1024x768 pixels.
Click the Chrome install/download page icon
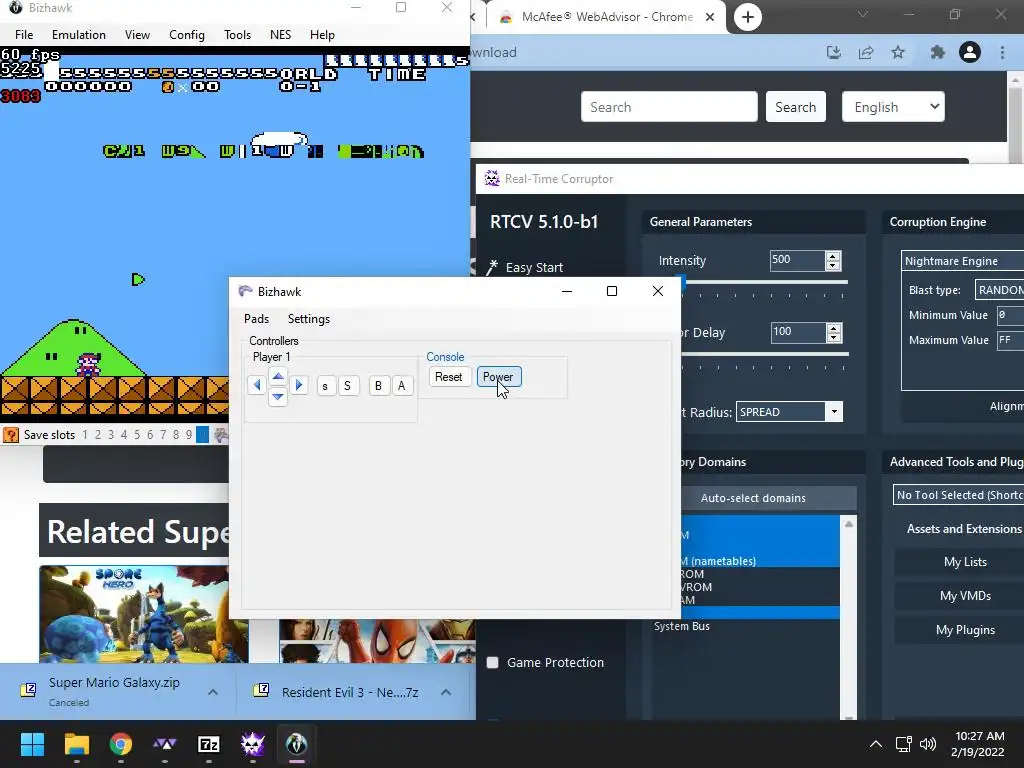tap(834, 52)
